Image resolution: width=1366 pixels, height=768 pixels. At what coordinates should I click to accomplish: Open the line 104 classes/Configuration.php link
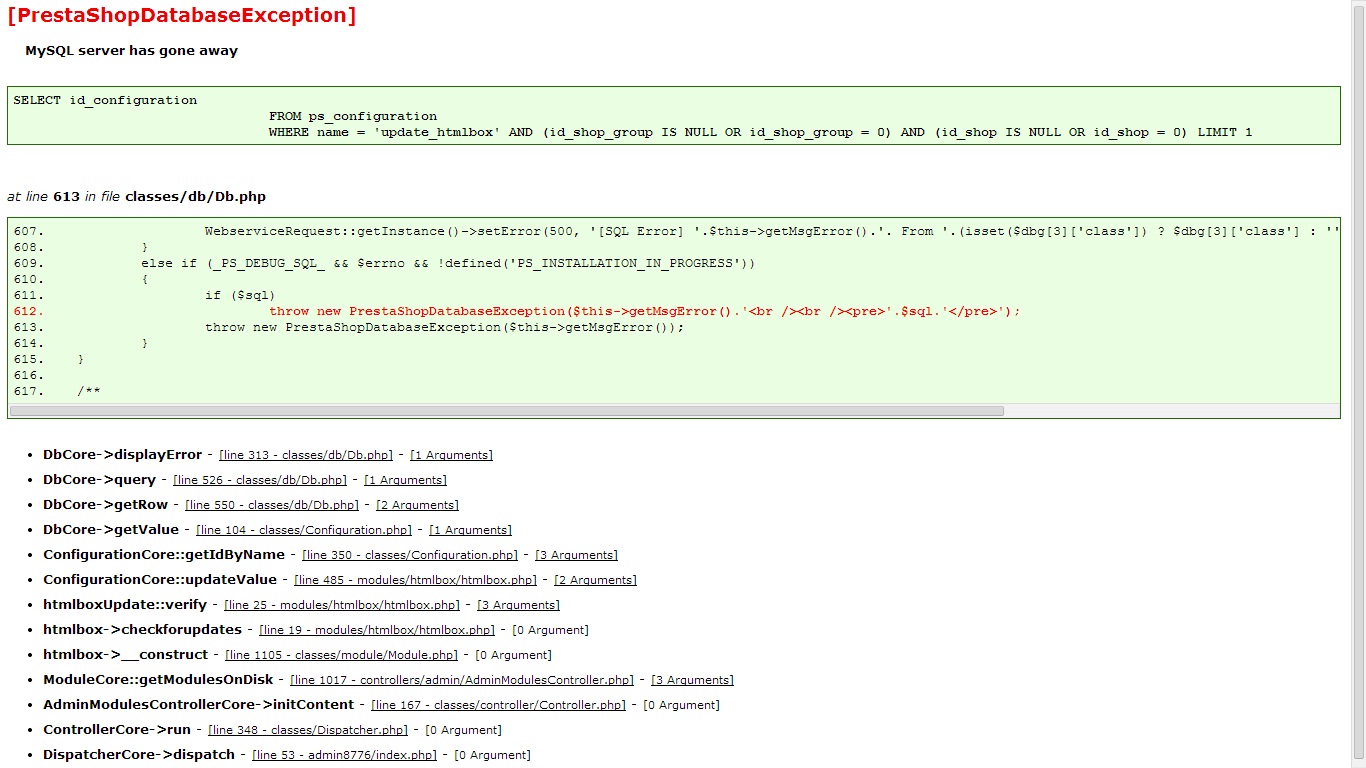coord(304,530)
